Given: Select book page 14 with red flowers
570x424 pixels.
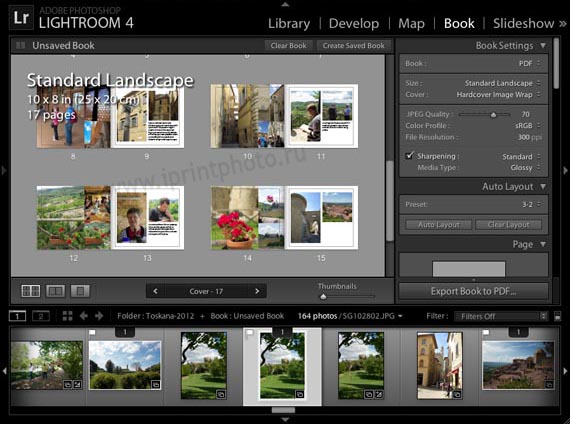Looking at the screenshot, I should coord(248,218).
